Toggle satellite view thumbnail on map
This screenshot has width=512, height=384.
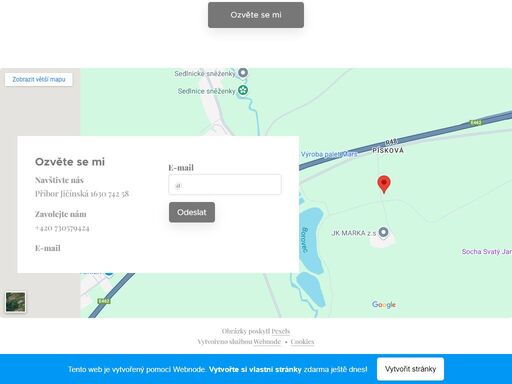pyautogui.click(x=15, y=302)
